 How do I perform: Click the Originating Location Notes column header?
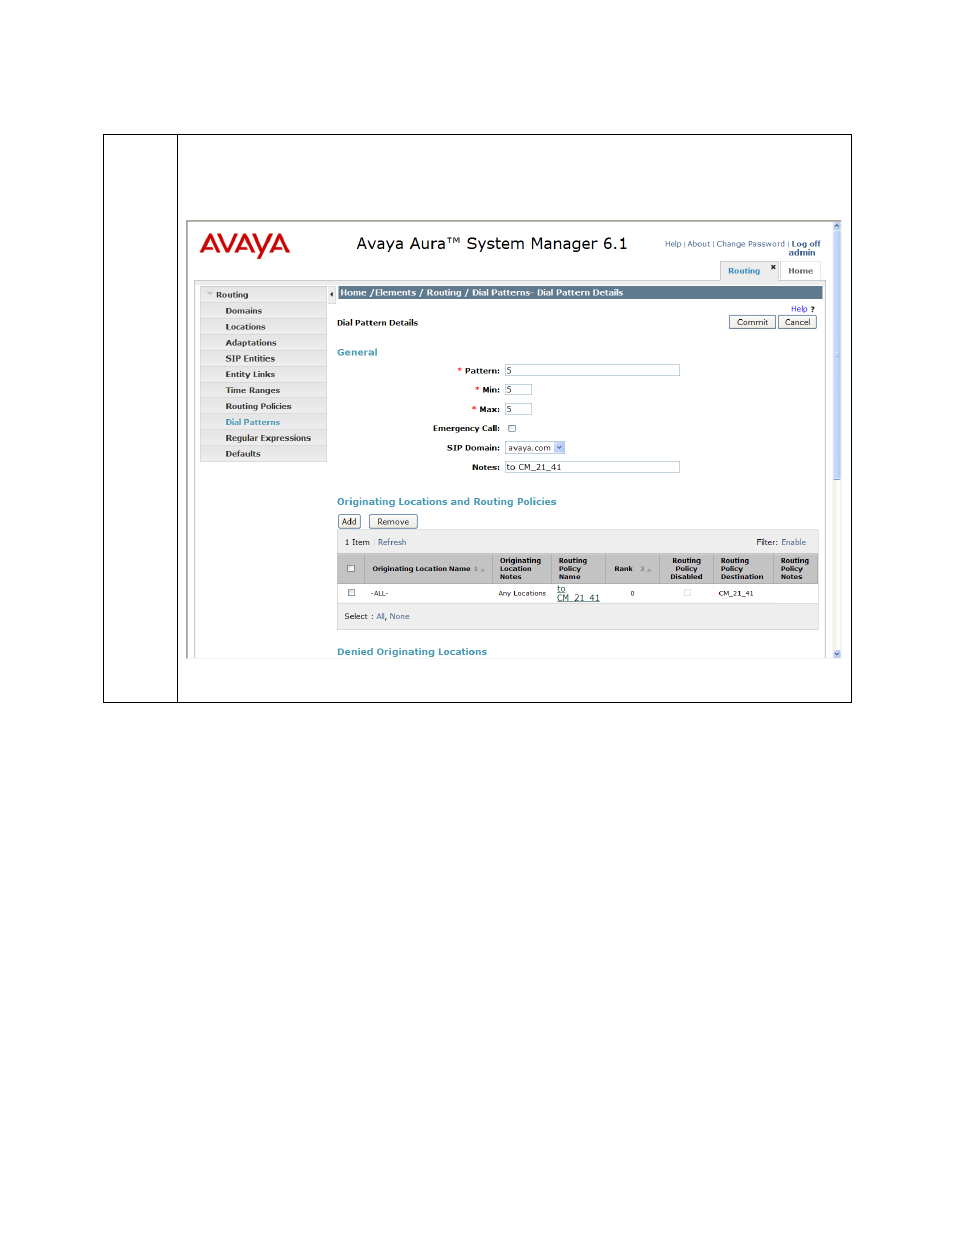click(520, 569)
